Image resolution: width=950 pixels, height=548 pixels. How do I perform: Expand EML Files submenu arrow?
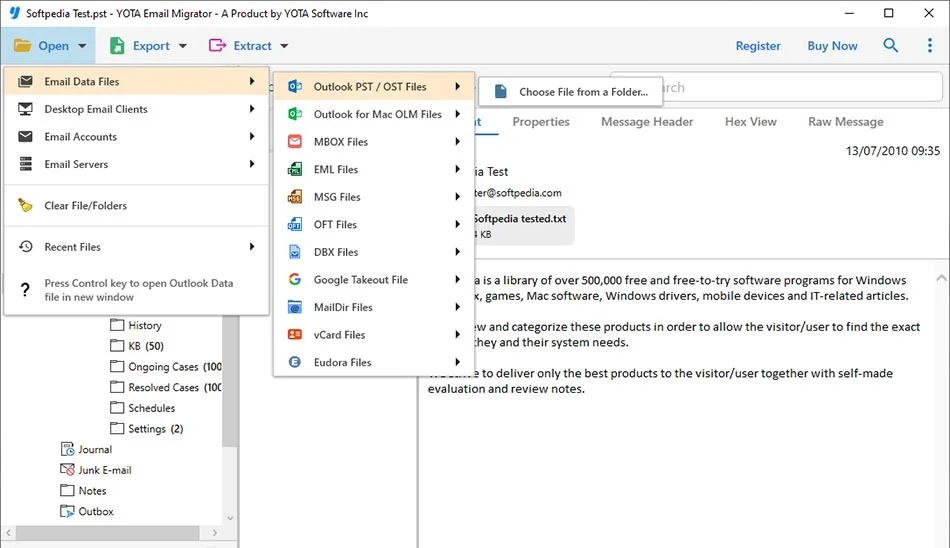tap(457, 169)
